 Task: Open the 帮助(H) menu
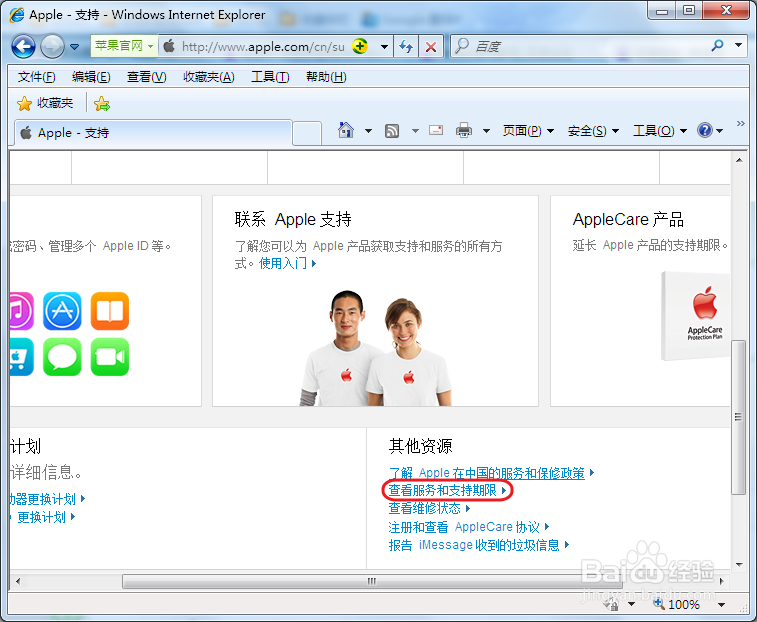(x=326, y=77)
